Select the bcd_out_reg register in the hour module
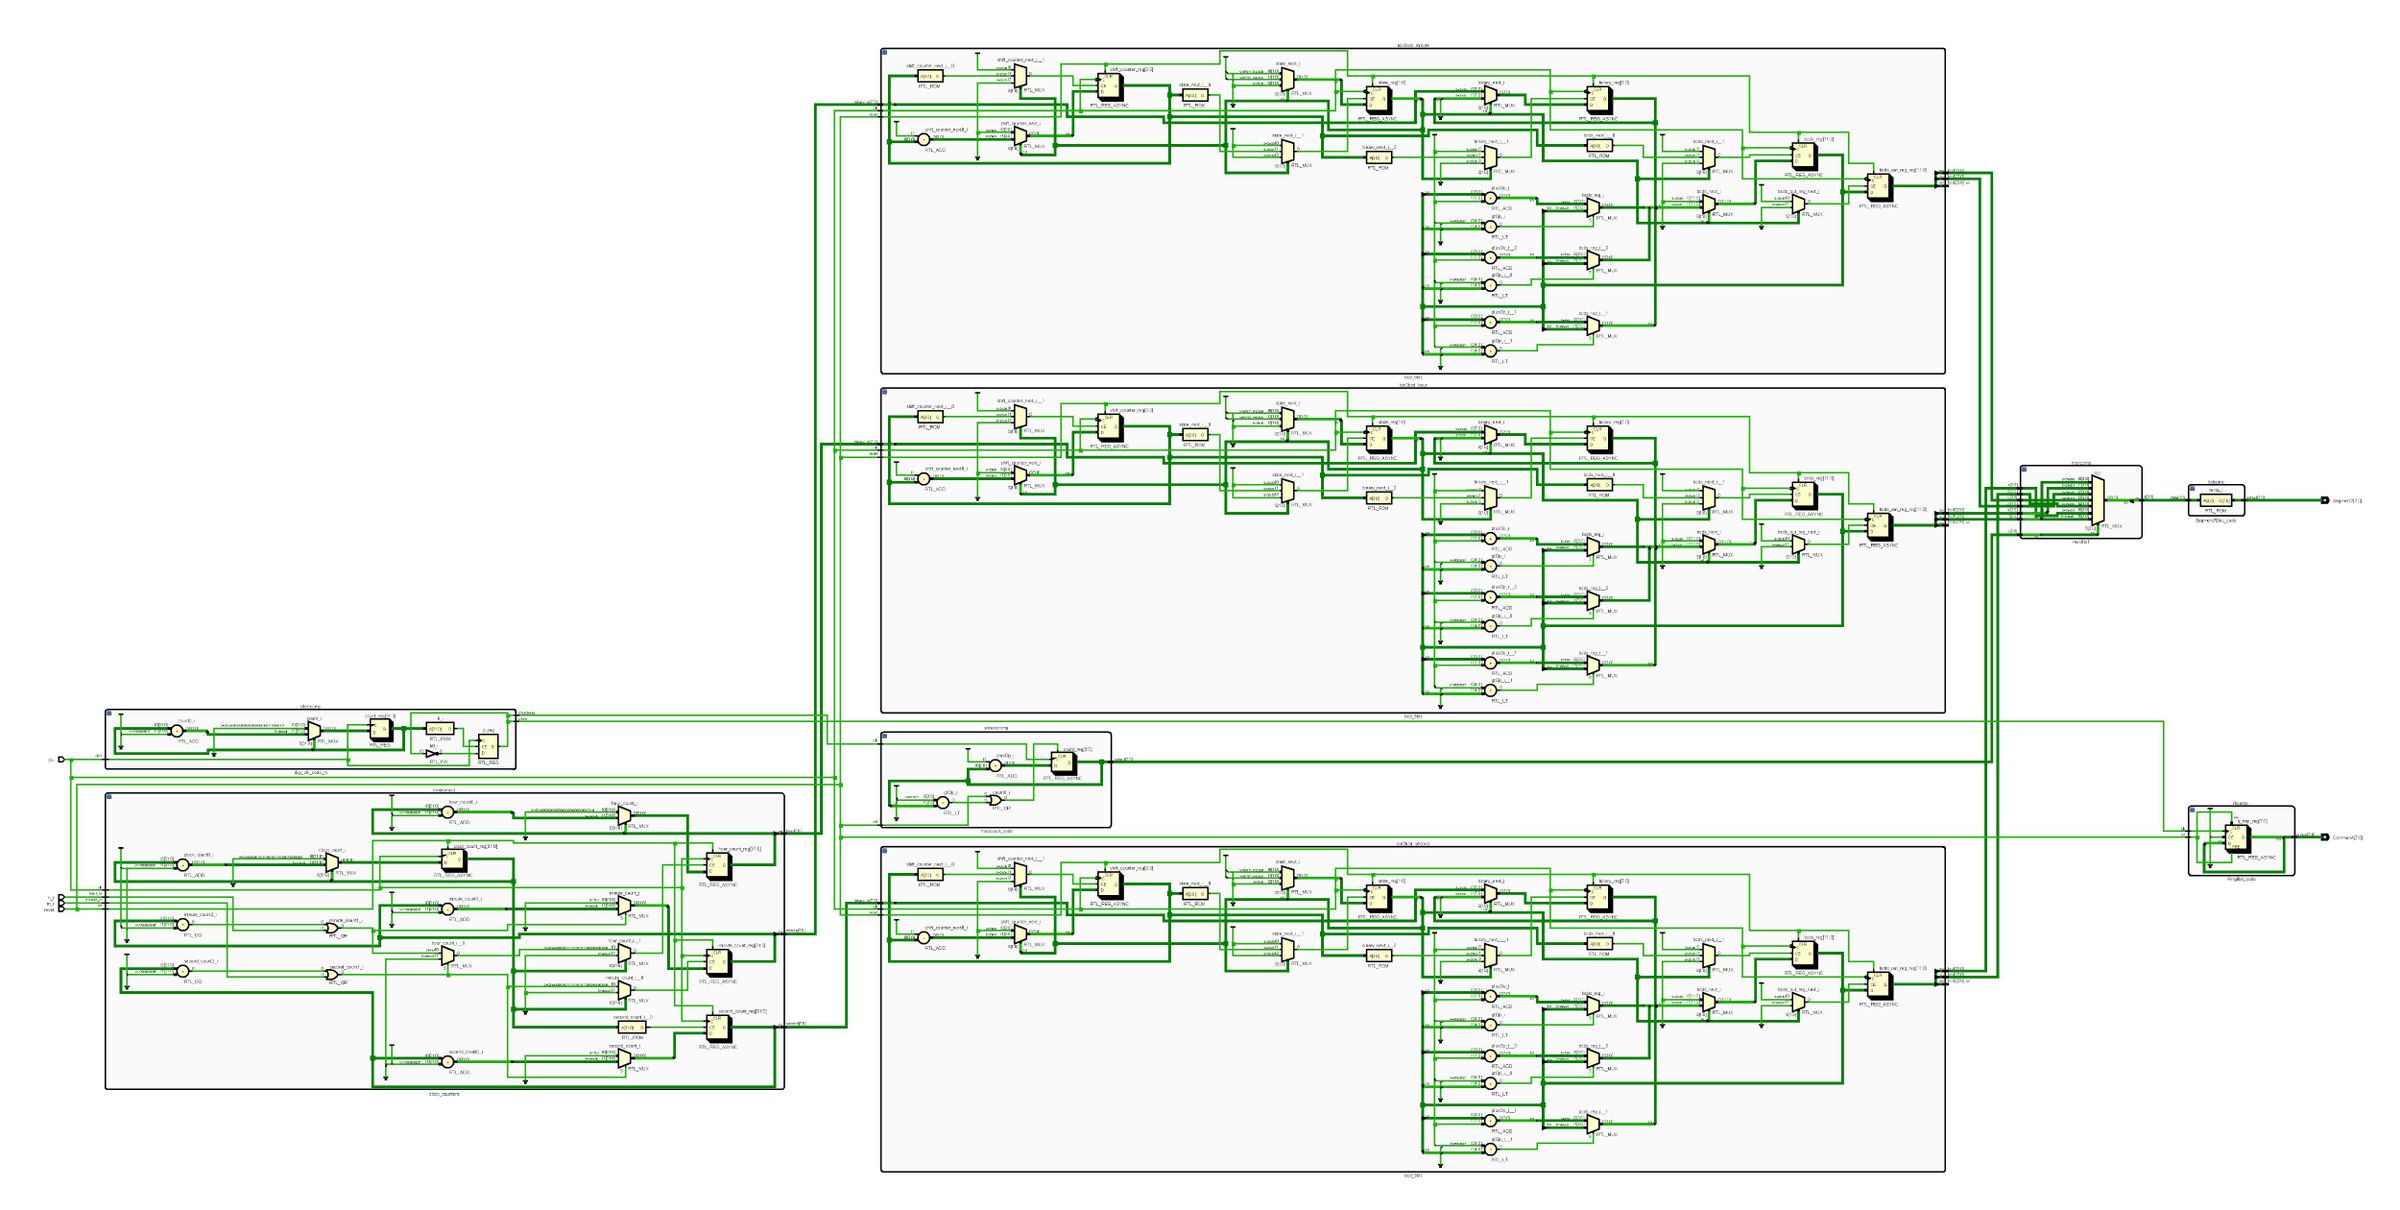The image size is (2400, 1210). (1878, 525)
